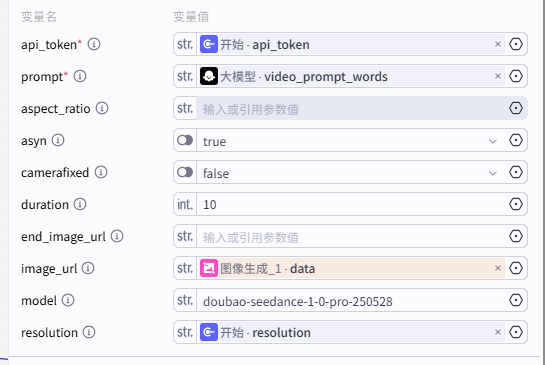545x365 pixels.
Task: Remove the 图像生成_1 - data reference
Action: click(x=498, y=268)
